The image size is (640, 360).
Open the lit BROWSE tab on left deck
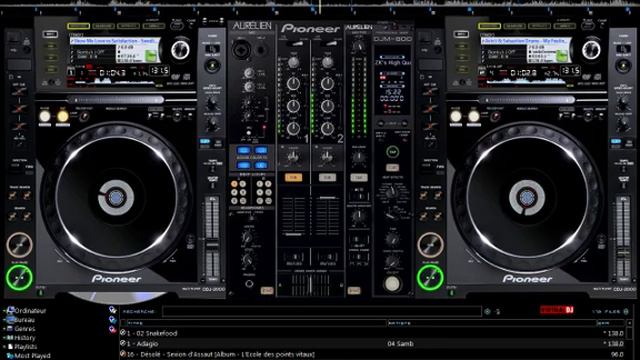click(x=78, y=26)
